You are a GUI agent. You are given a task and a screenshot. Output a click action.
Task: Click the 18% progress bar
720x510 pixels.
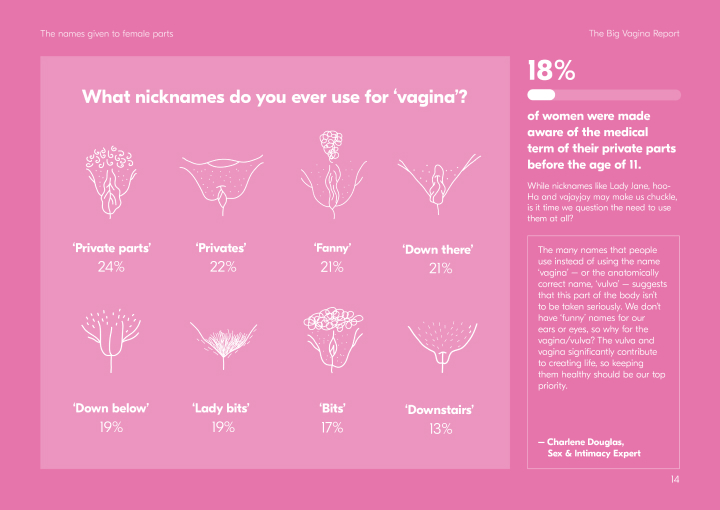click(604, 95)
